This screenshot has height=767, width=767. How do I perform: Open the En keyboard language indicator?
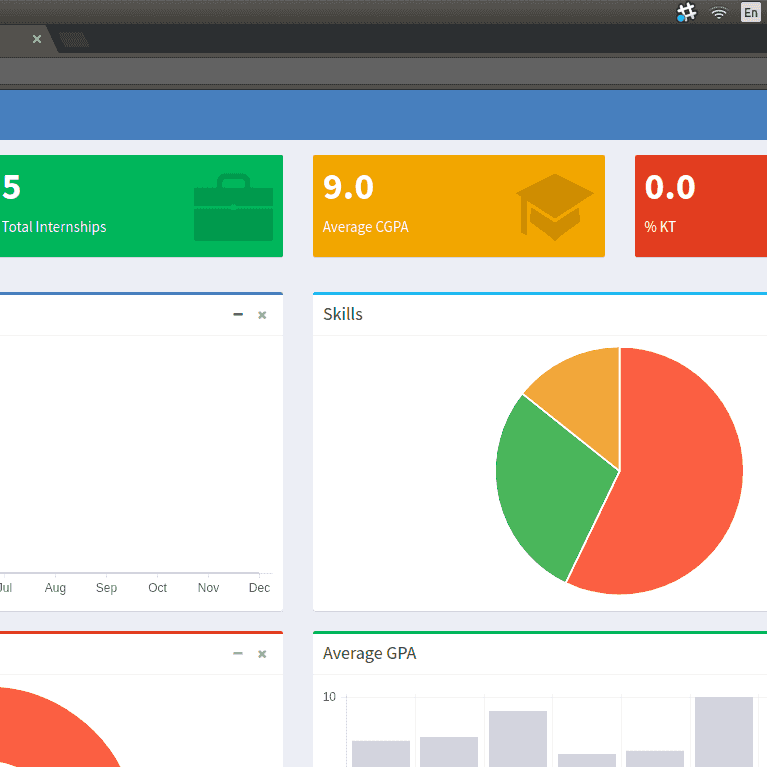pos(750,12)
